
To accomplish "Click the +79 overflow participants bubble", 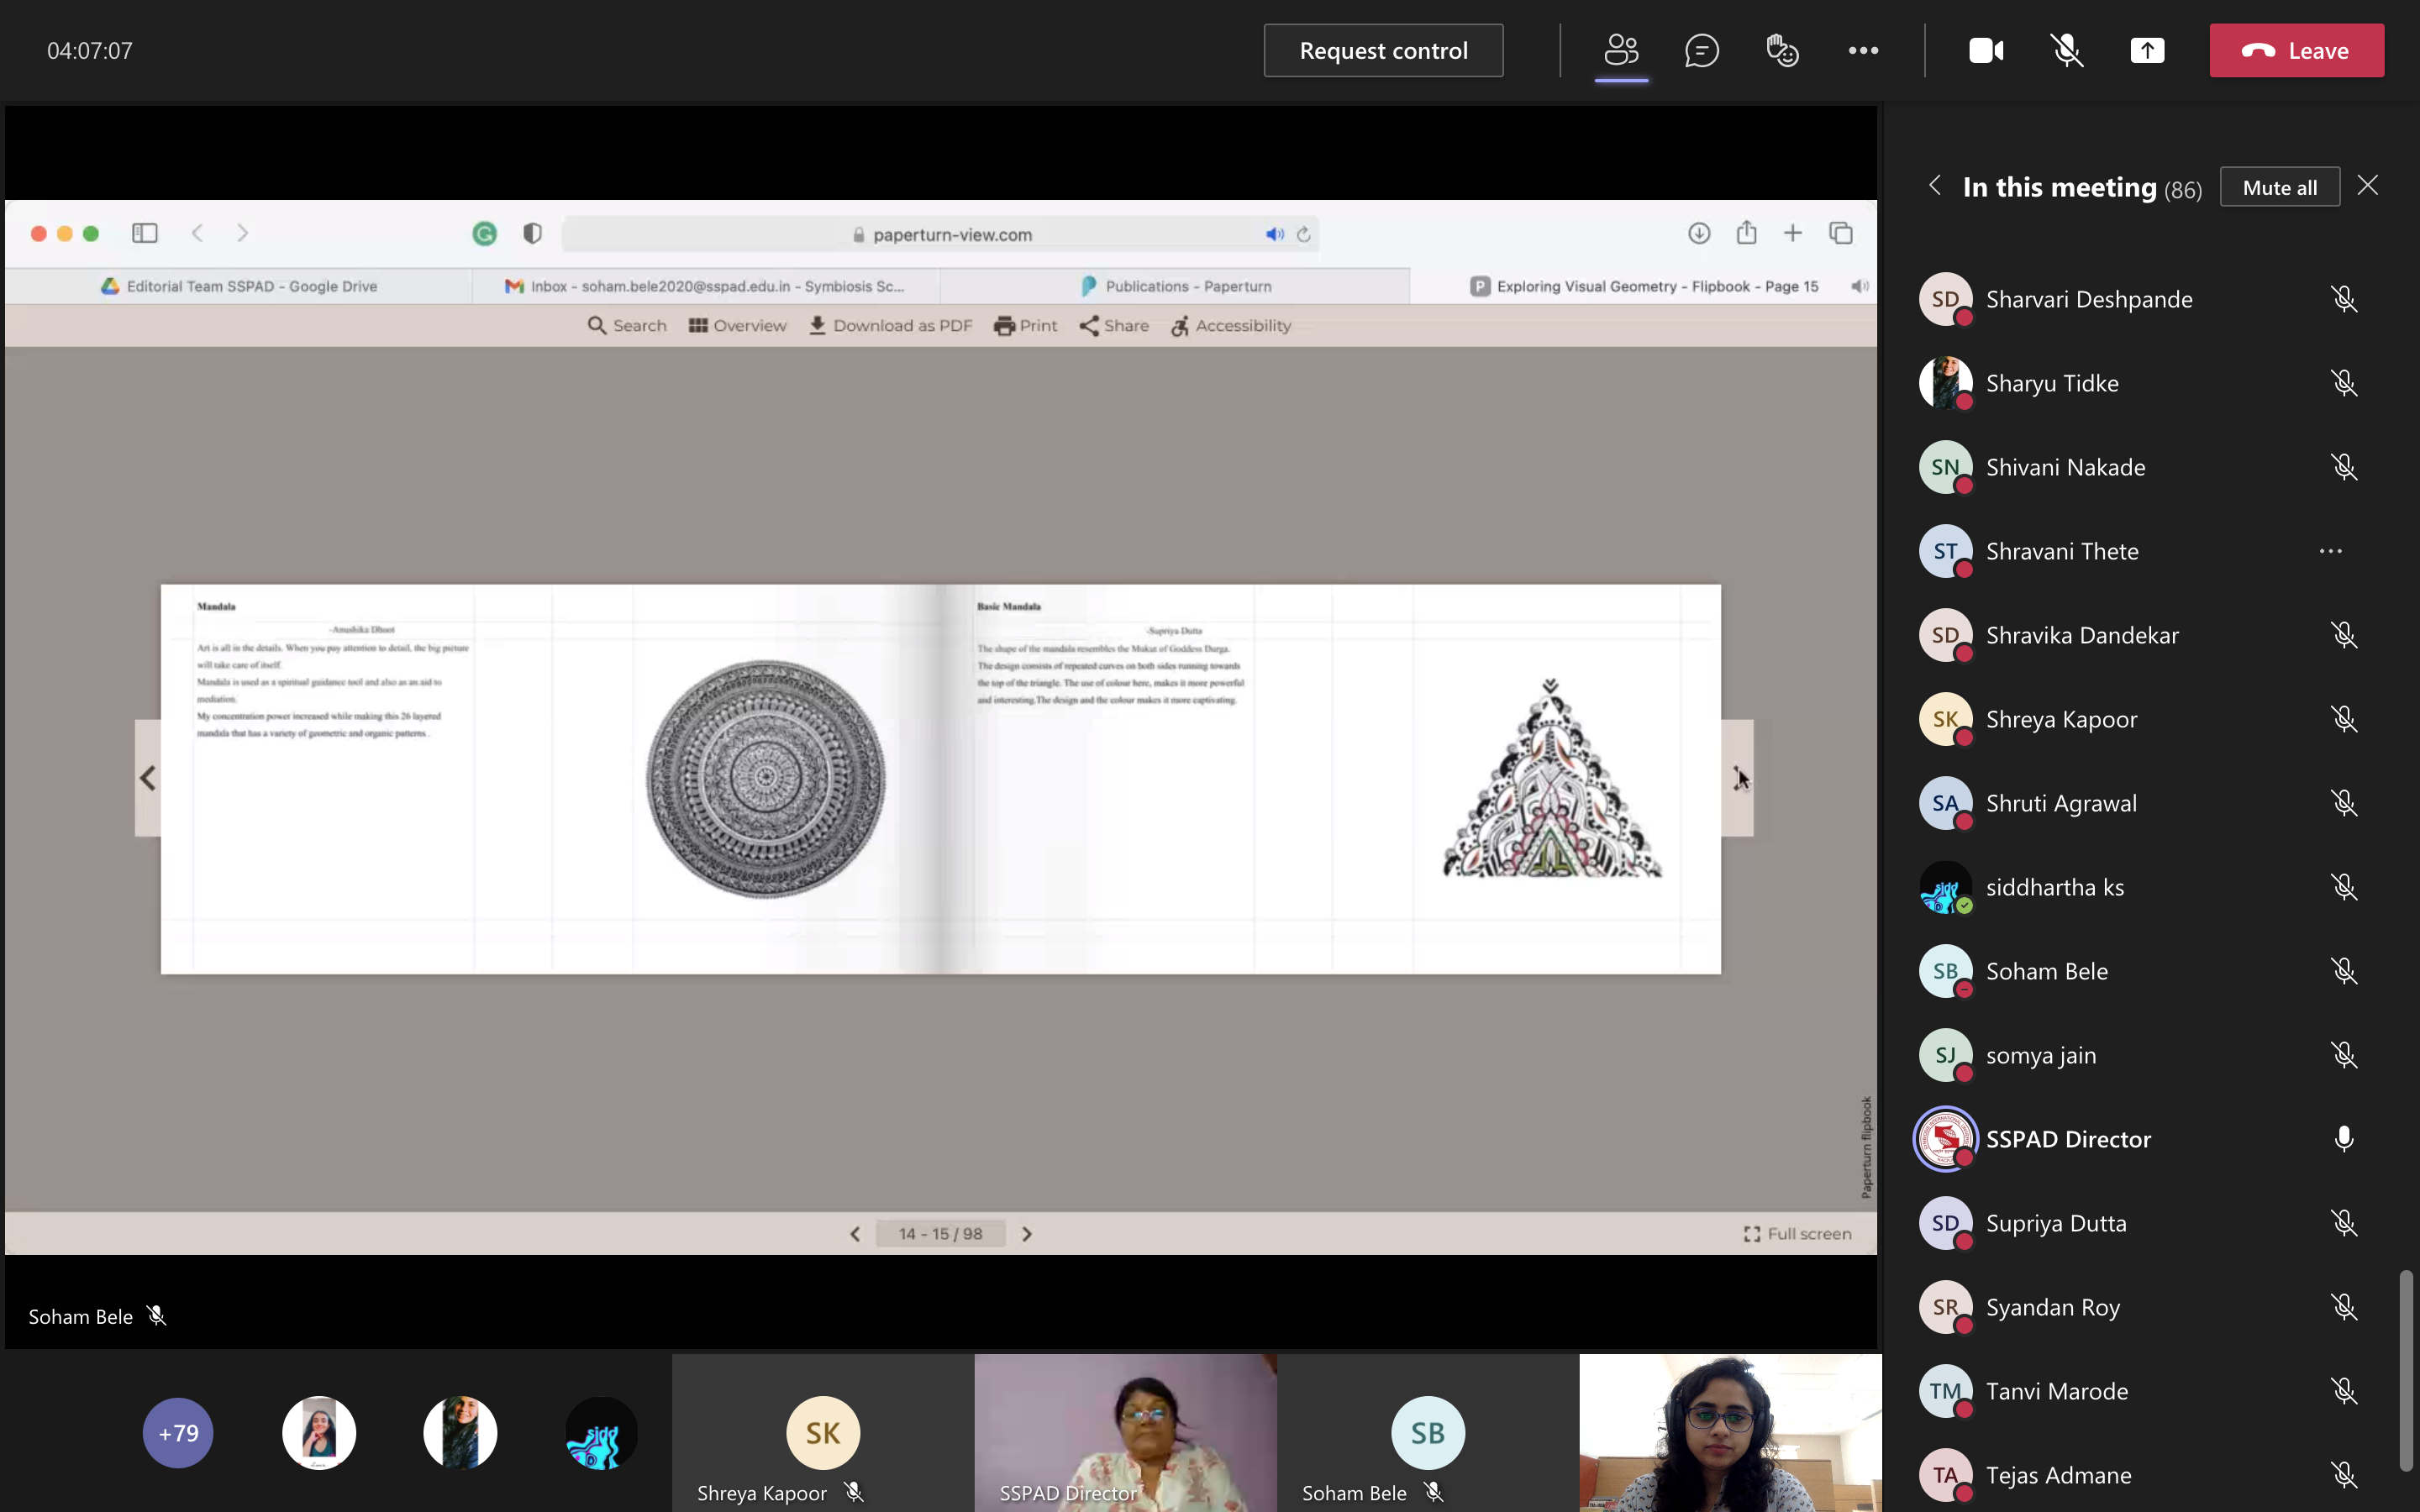I will pos(178,1432).
